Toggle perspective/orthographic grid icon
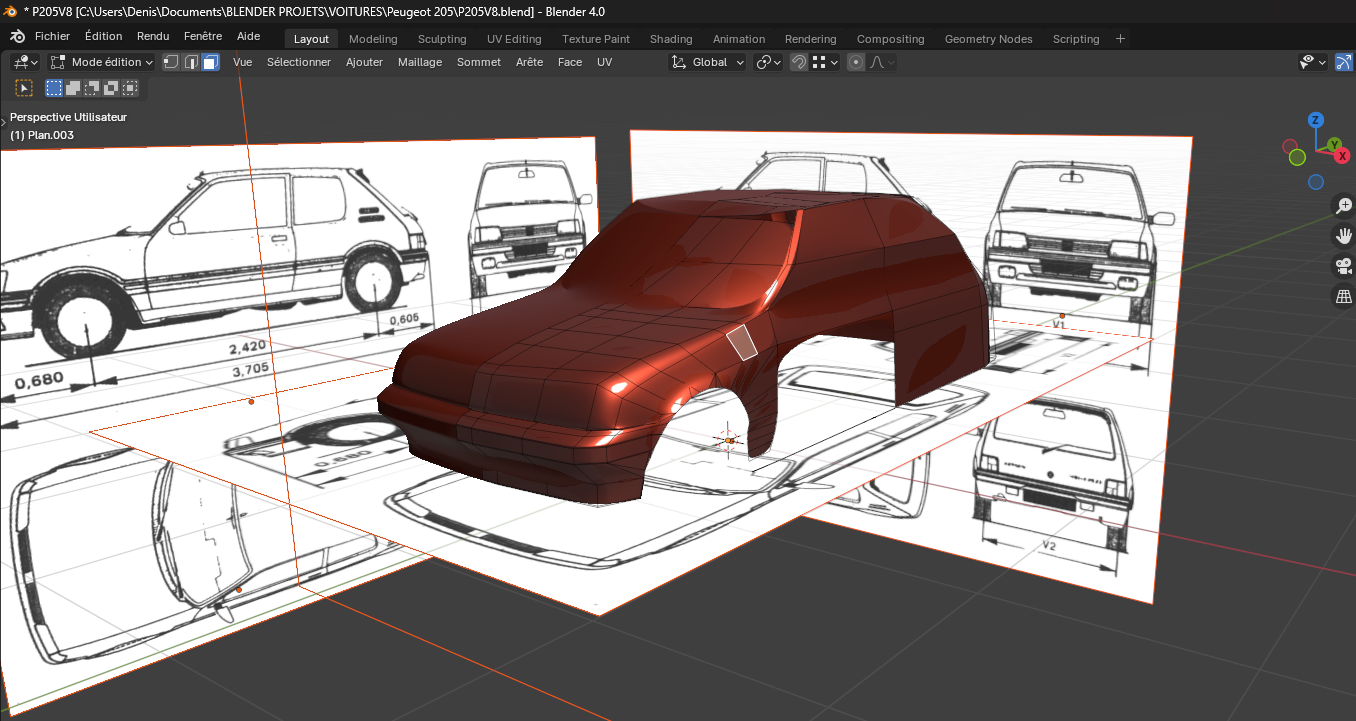 1344,297
